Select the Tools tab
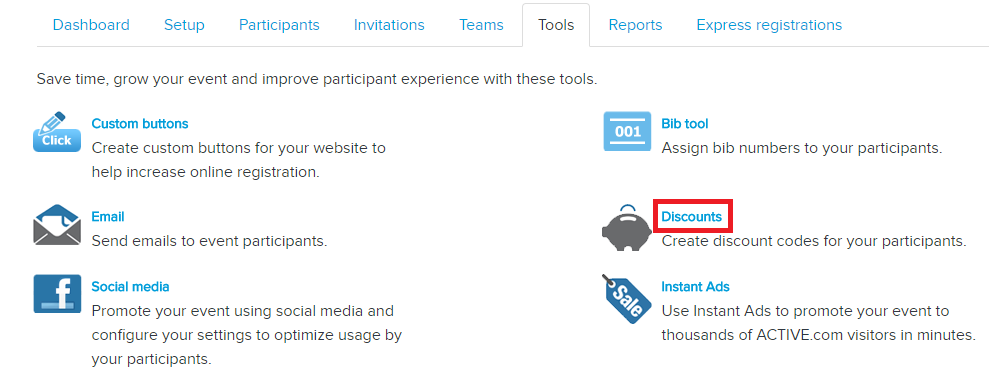 point(556,25)
